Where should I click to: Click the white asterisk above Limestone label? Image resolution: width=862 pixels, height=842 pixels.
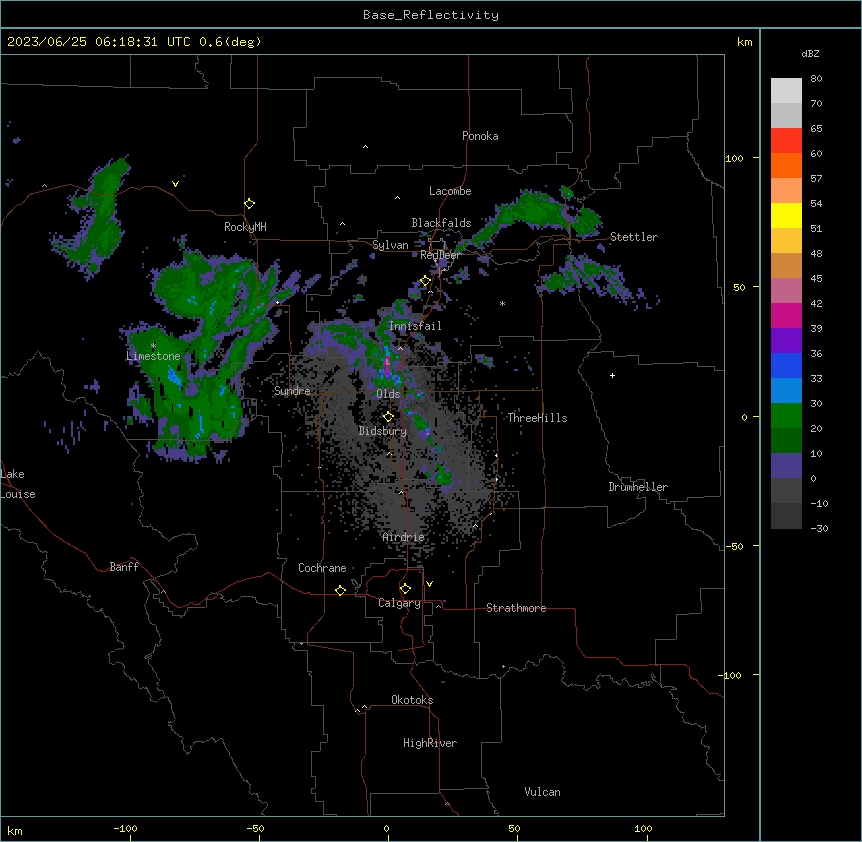153,346
